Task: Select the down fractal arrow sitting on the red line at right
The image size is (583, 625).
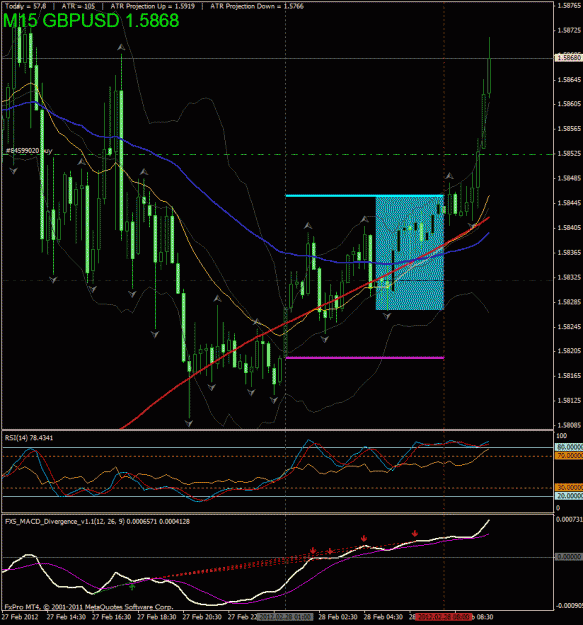Action: (472, 226)
